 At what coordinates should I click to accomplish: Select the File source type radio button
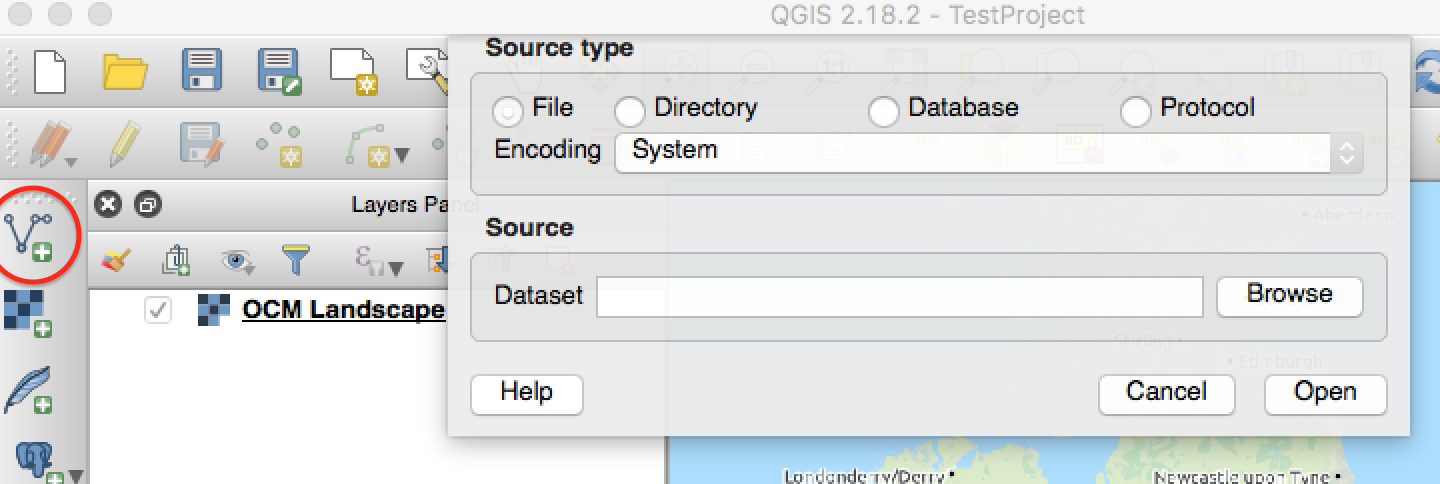click(x=509, y=111)
